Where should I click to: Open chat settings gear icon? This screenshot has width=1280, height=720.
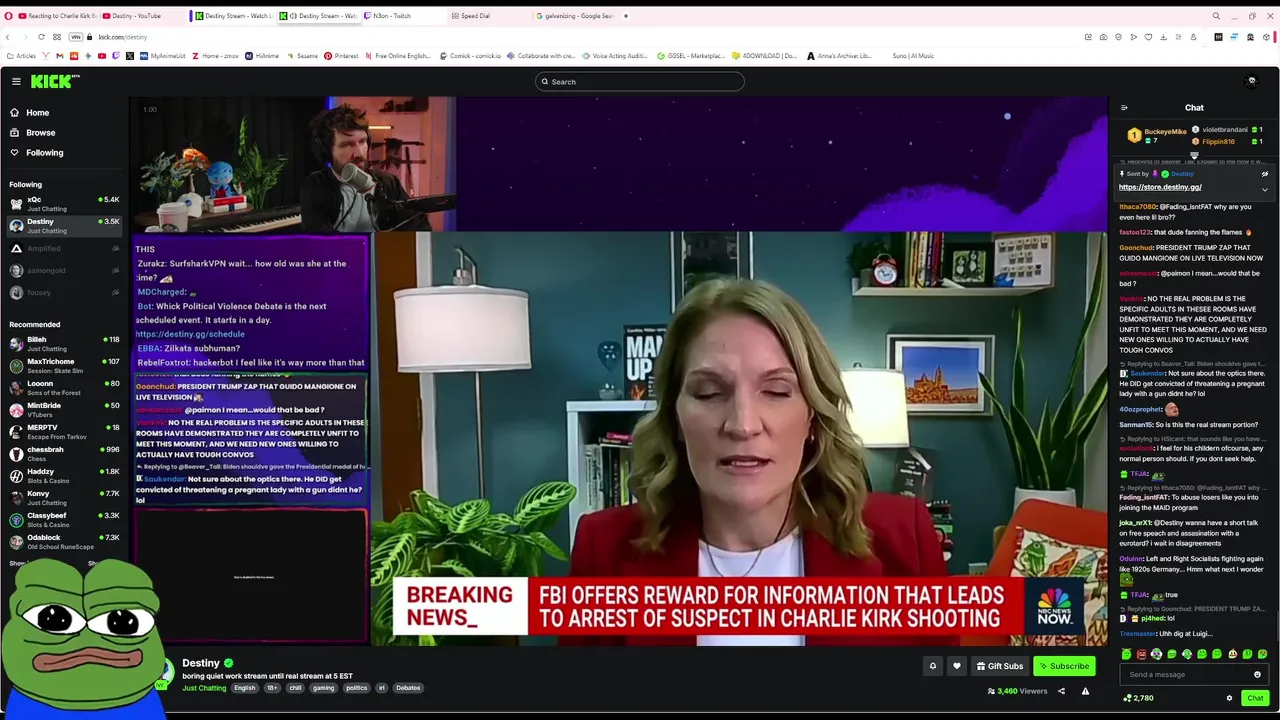(1229, 698)
